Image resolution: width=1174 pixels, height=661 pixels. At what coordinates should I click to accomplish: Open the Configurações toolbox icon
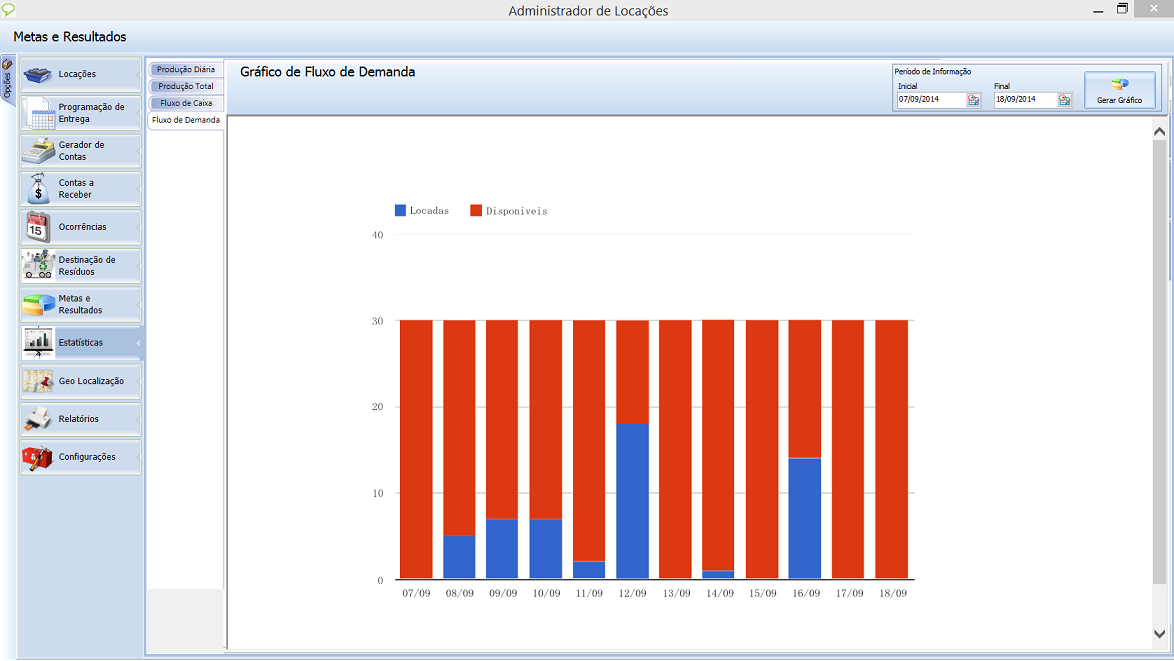coord(38,457)
